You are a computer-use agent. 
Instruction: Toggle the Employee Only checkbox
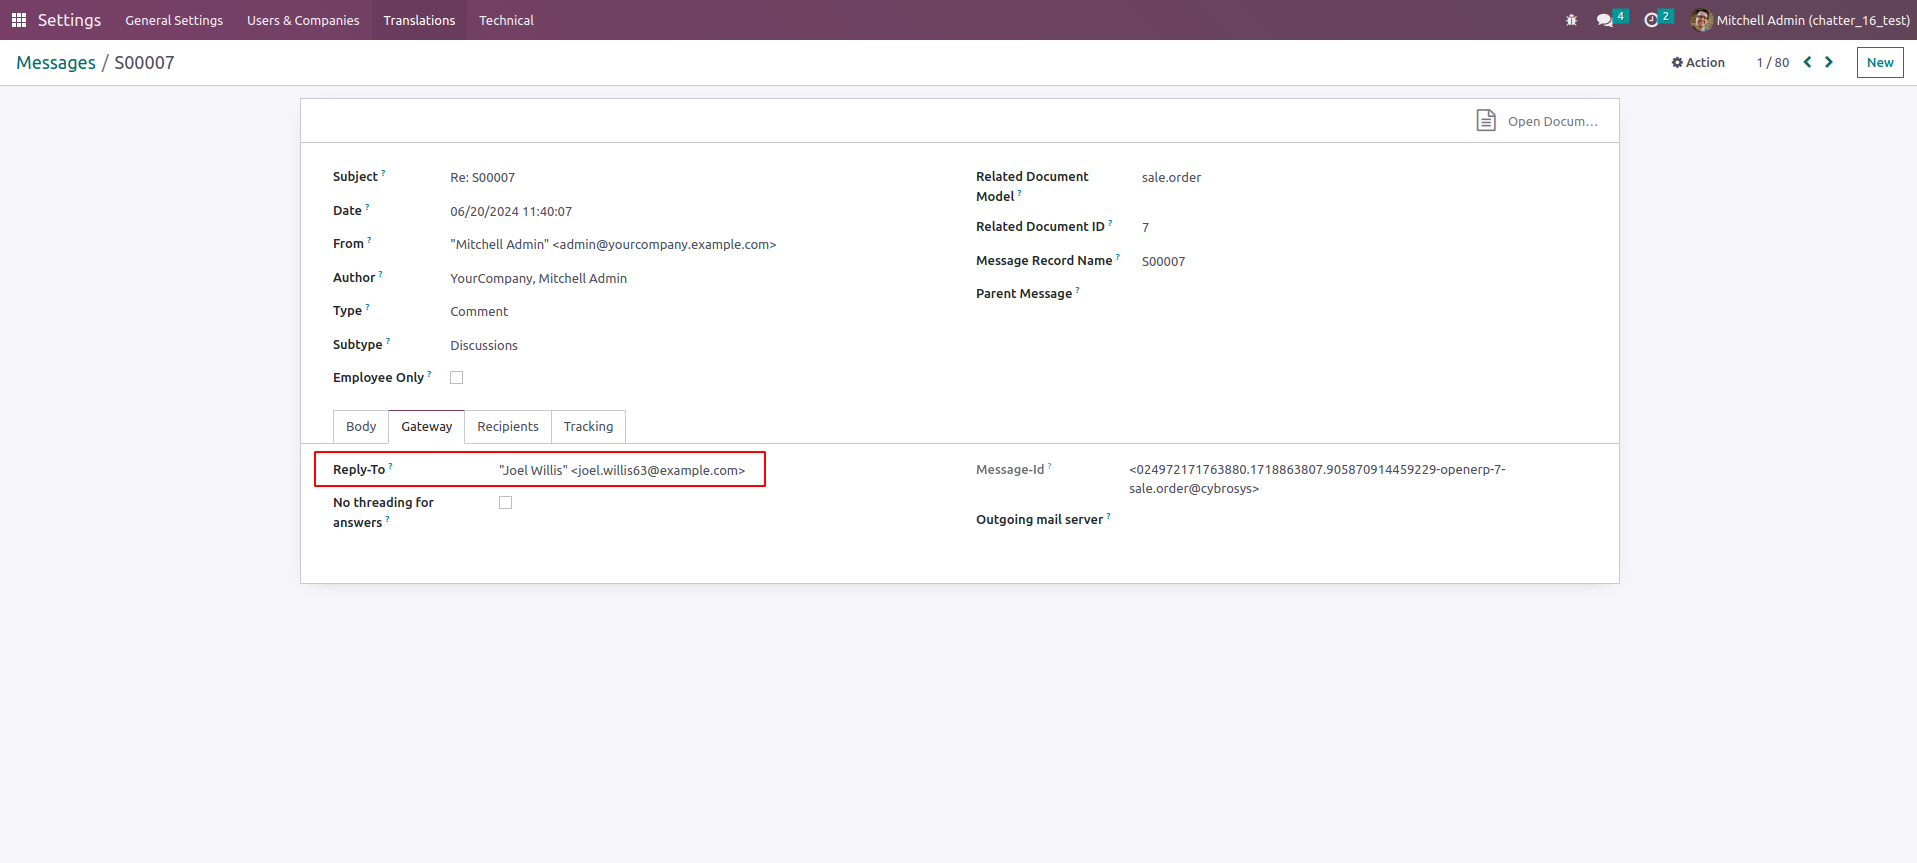457,378
